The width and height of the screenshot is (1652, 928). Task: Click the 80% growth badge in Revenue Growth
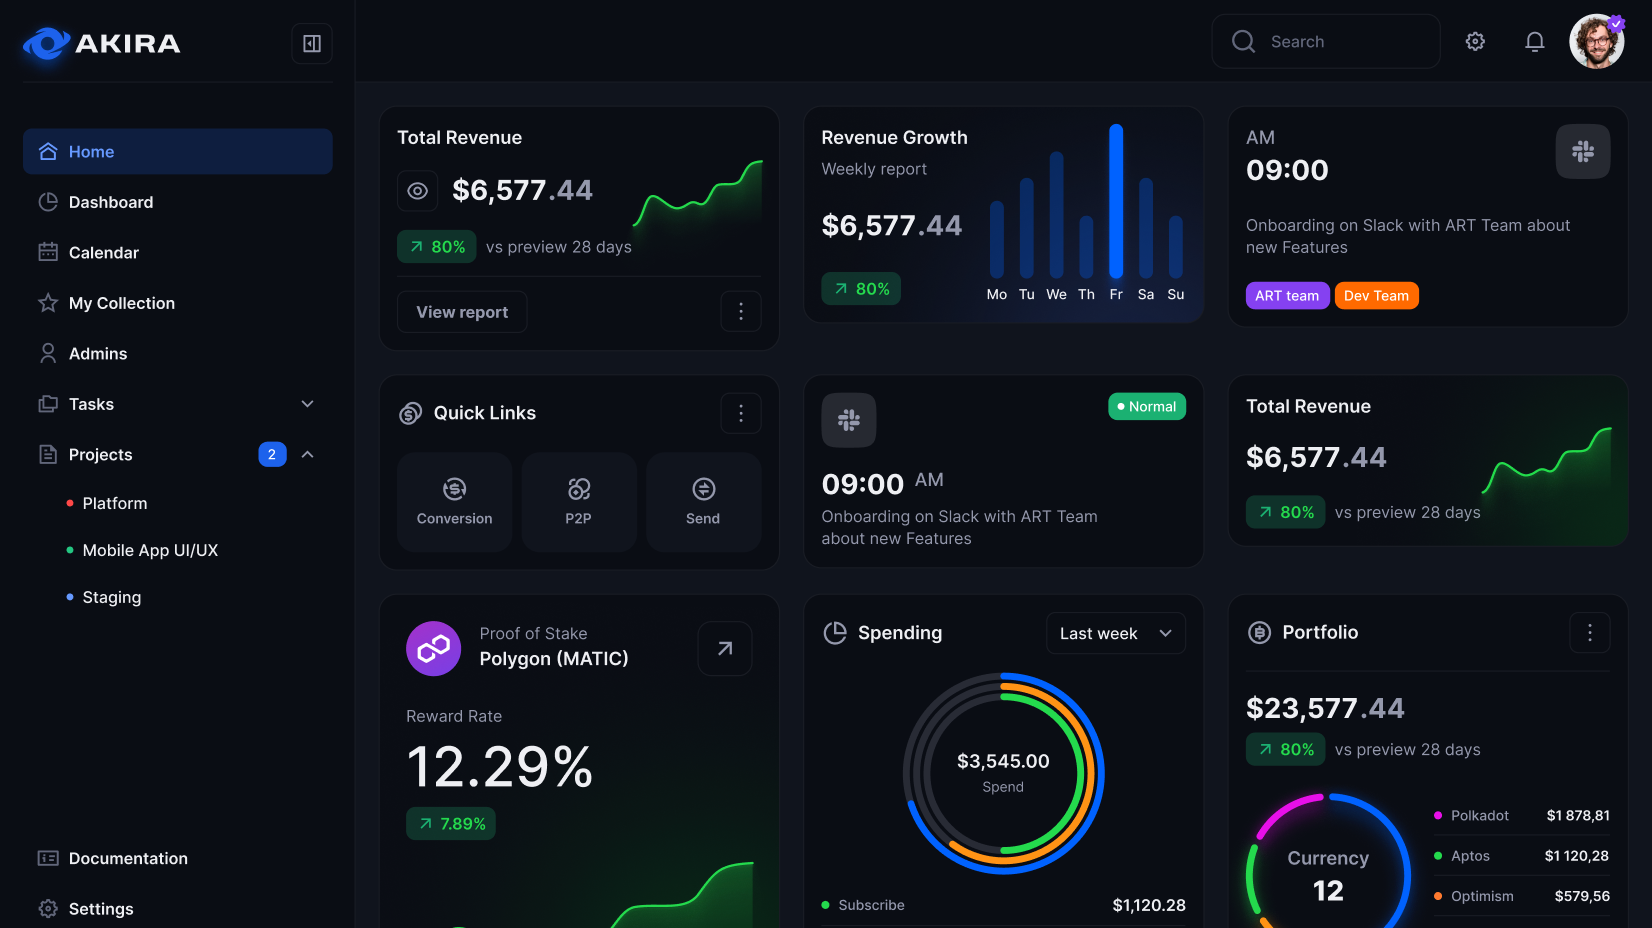click(861, 289)
